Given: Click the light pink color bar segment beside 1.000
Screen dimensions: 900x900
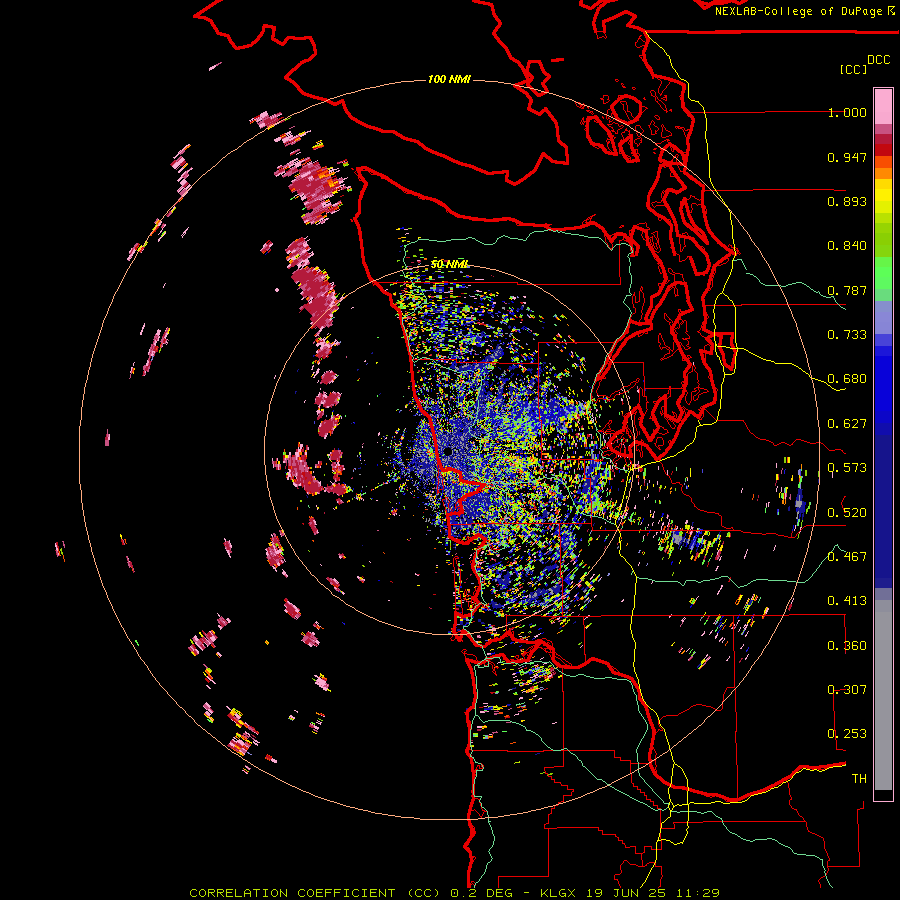Looking at the screenshot, I should point(883,107).
